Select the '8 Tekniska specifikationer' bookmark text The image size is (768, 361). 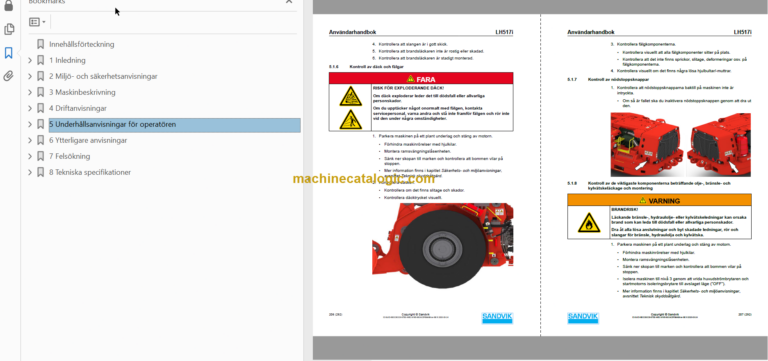click(x=90, y=172)
